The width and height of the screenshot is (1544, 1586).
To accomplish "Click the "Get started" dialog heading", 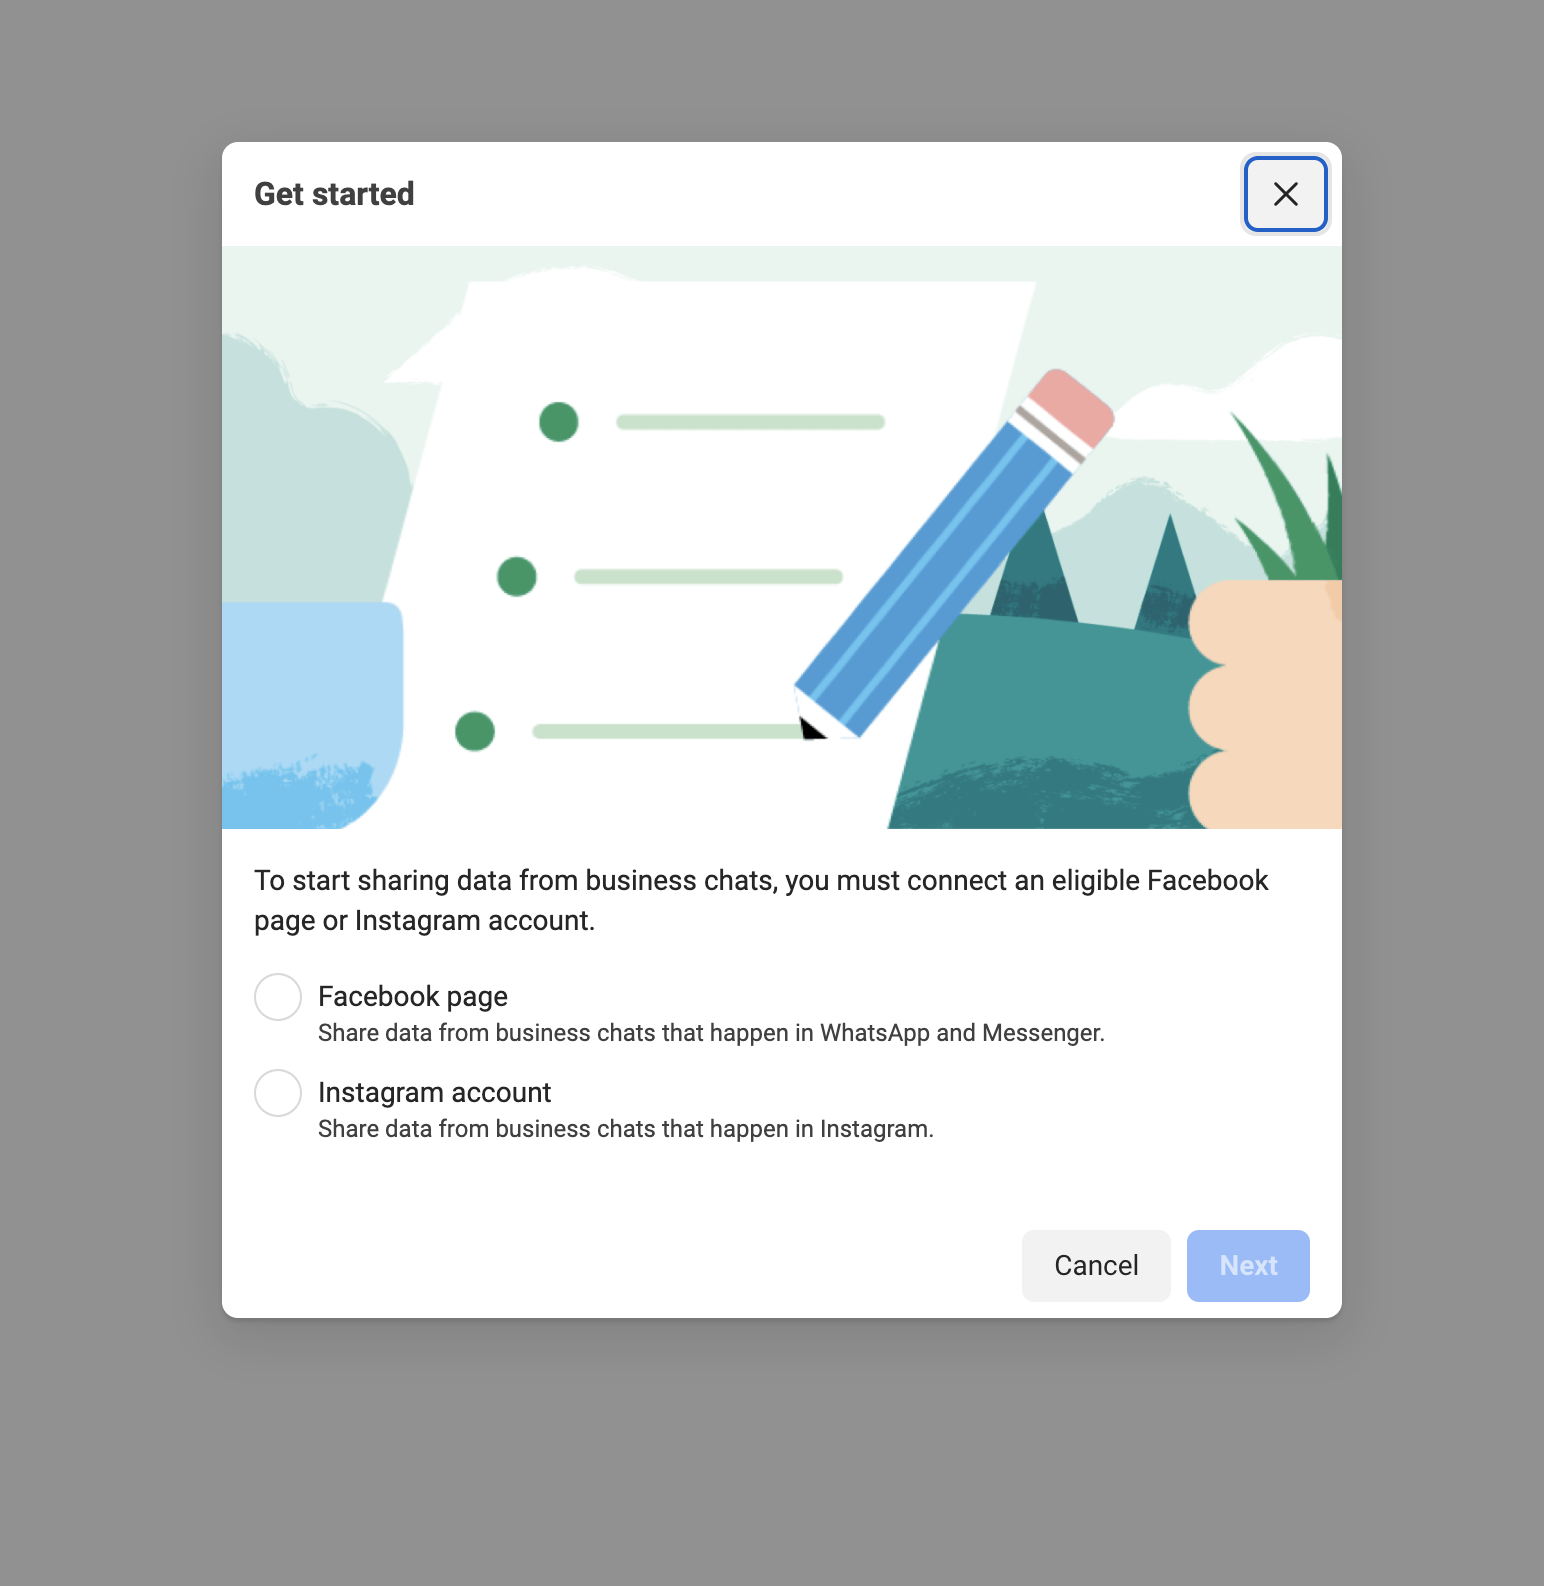I will click(x=334, y=194).
